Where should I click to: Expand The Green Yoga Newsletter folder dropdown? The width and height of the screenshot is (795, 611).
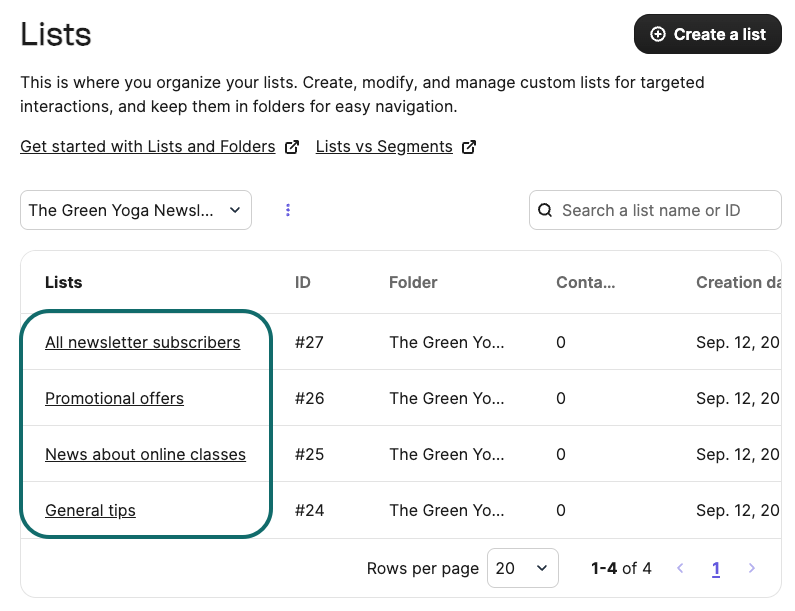[x=135, y=210]
